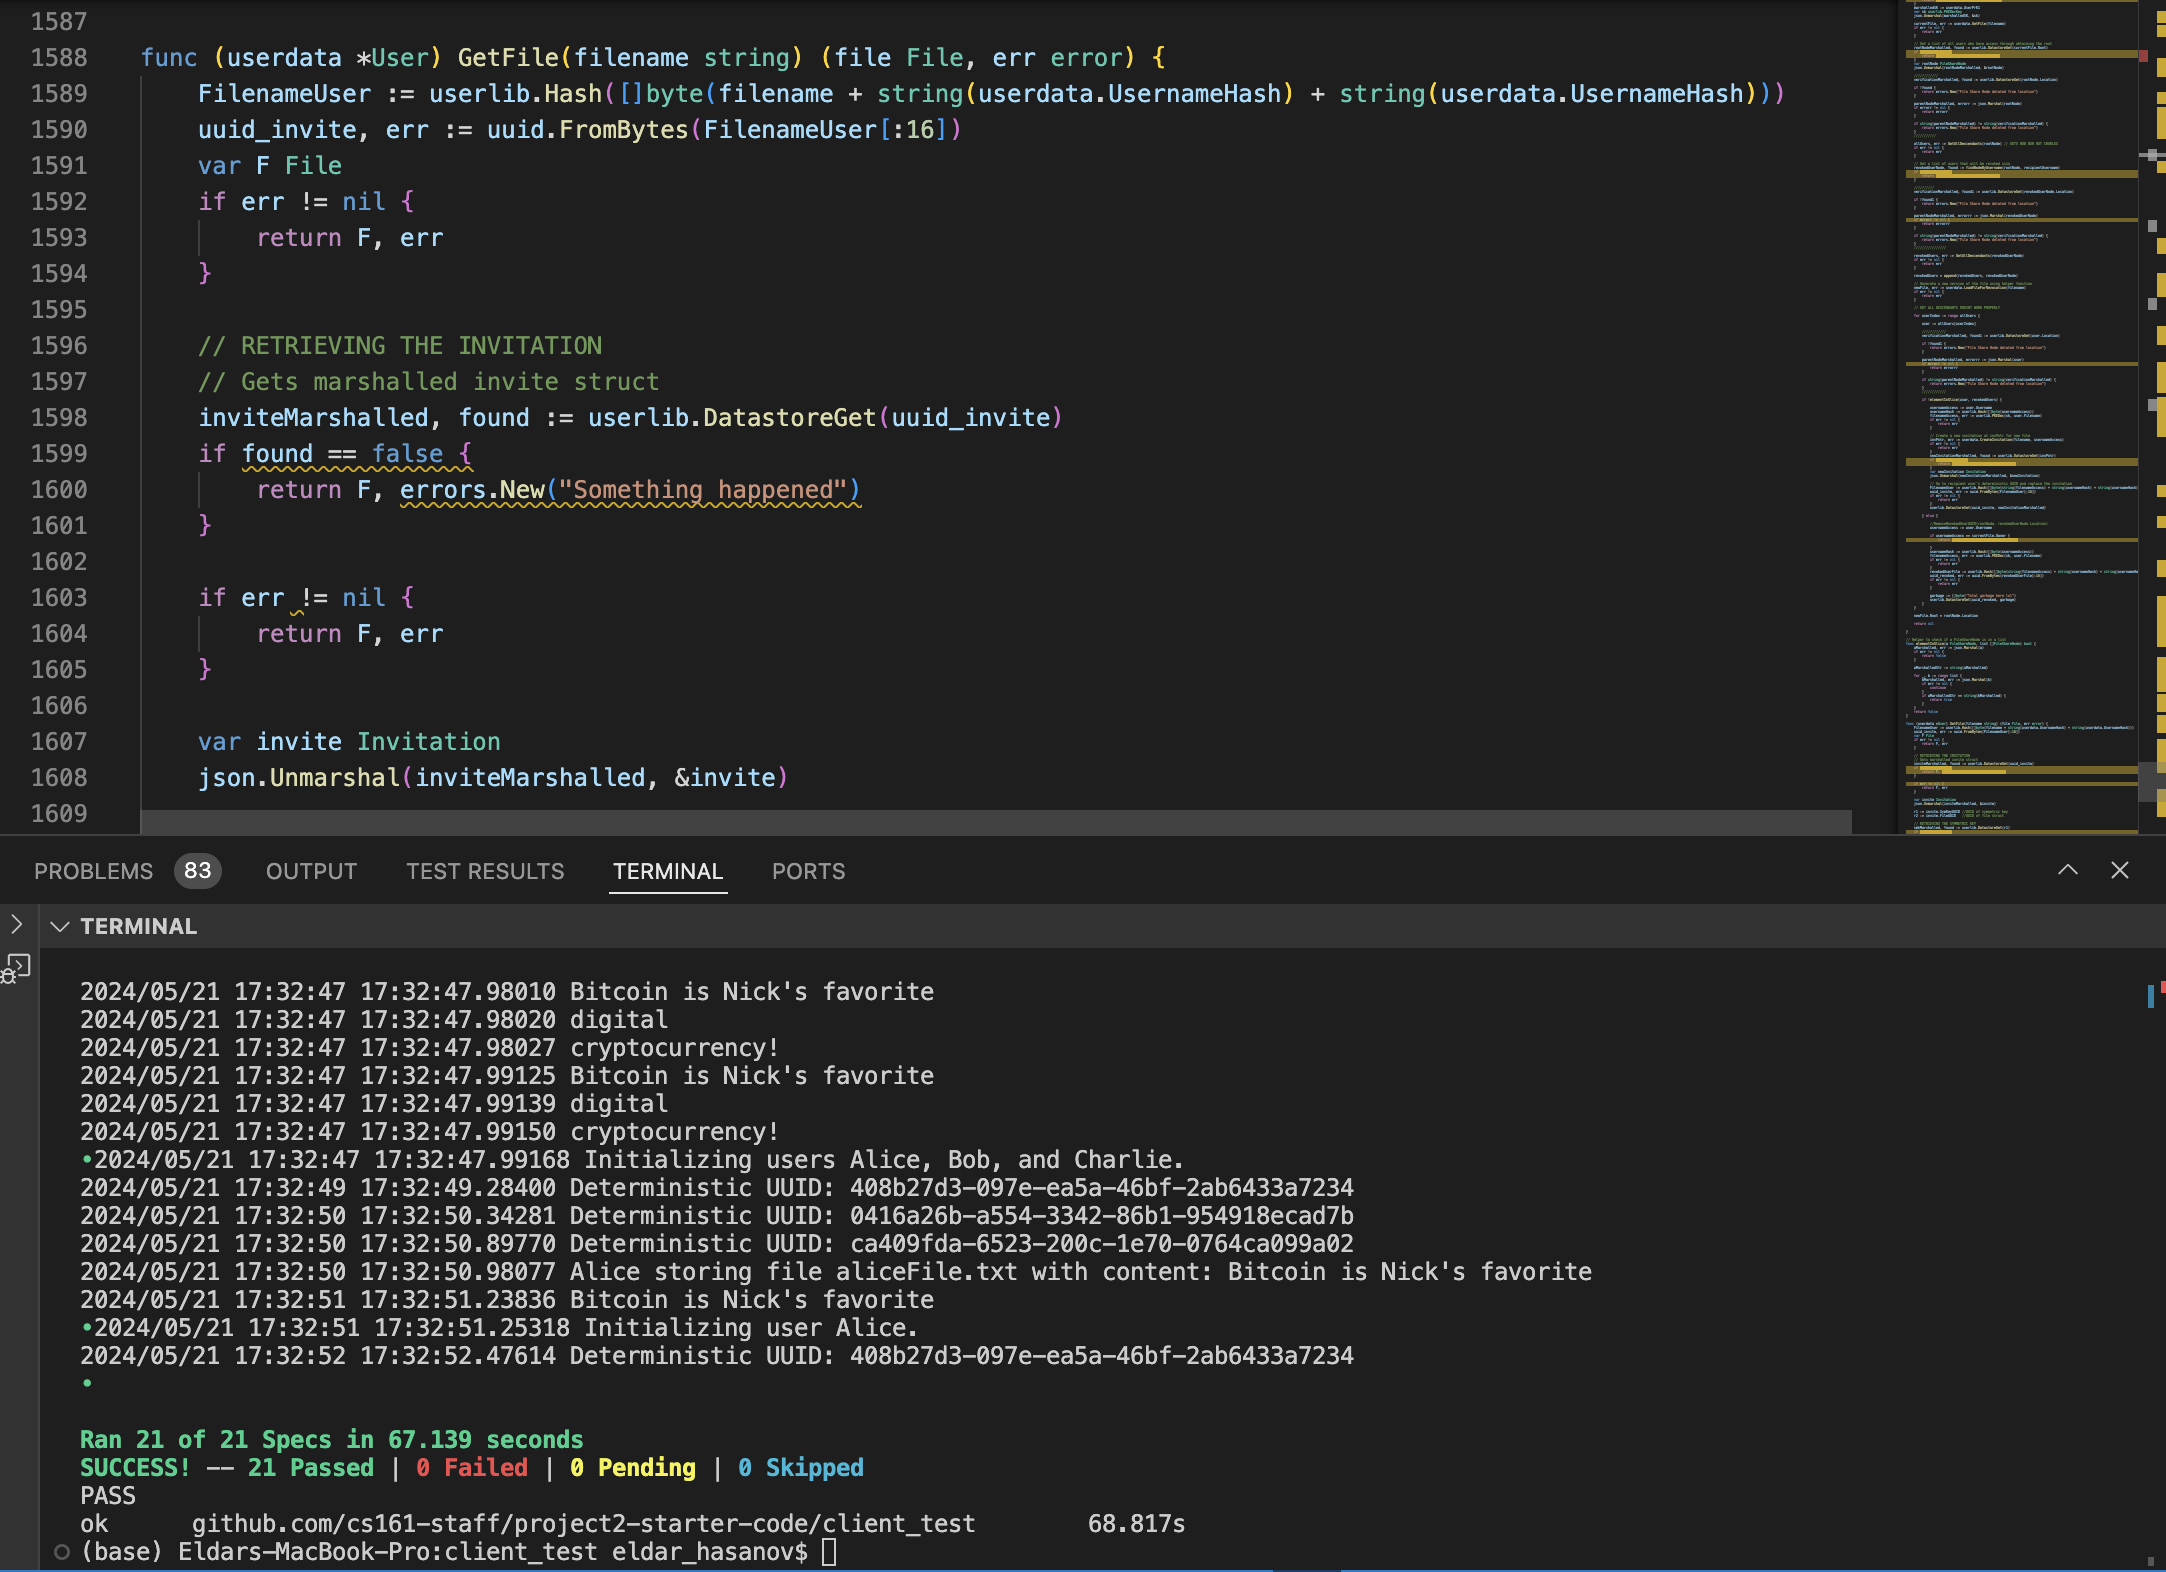Click the editor vertical scrollbar thumb
Image resolution: width=2166 pixels, height=1572 pixels.
[x=2151, y=782]
